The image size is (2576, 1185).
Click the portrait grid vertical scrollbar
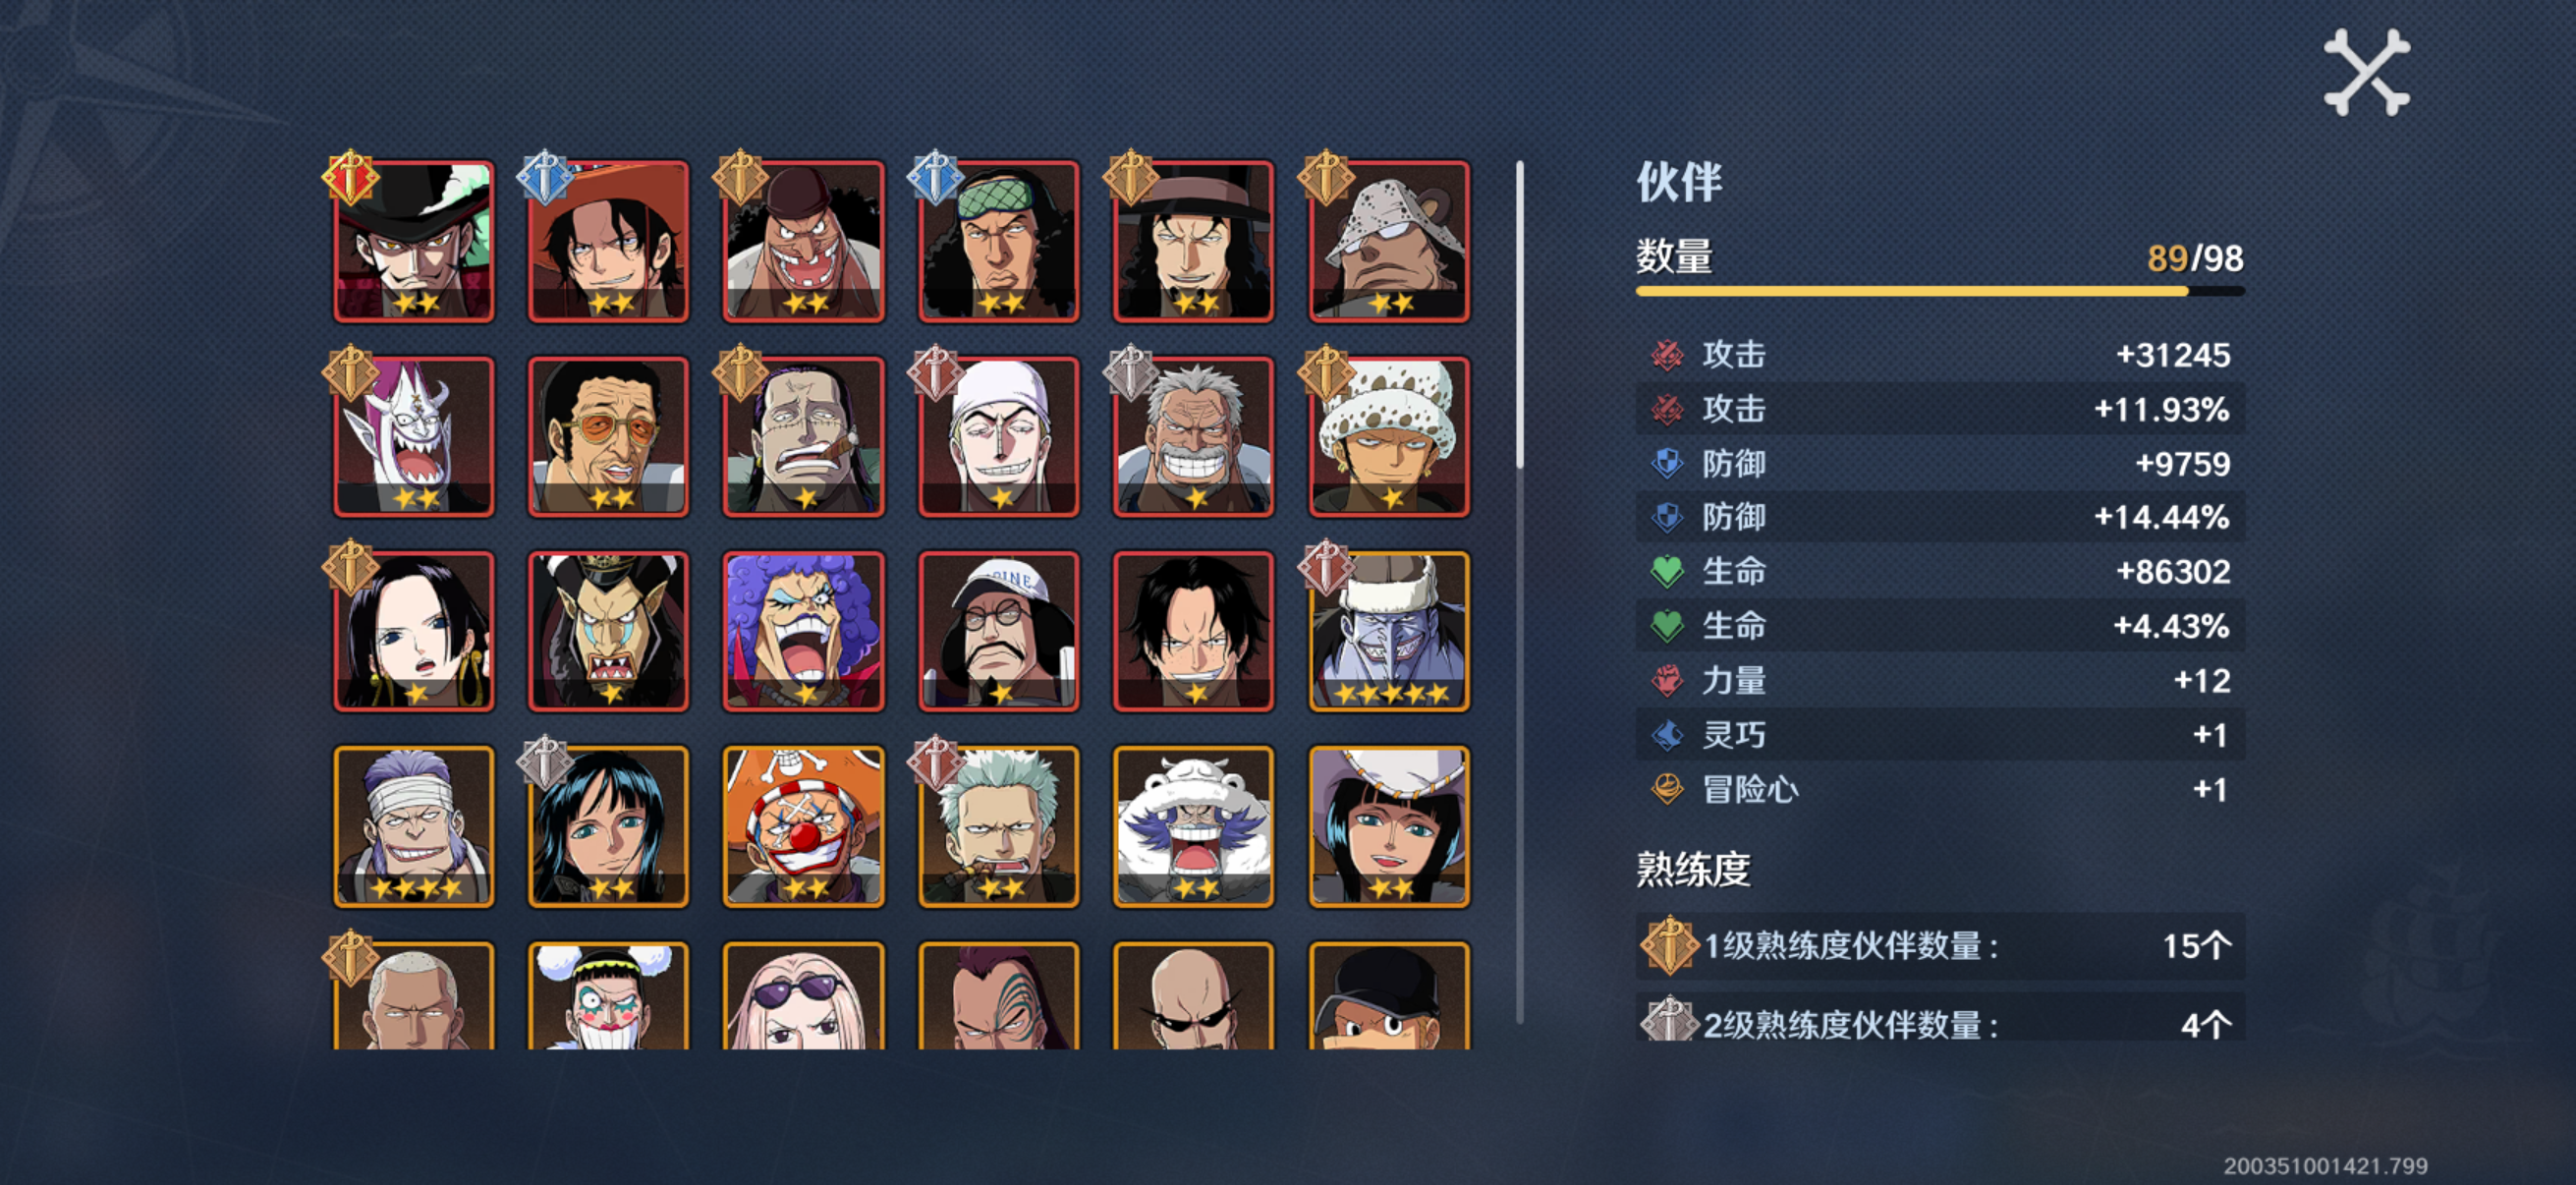(x=1520, y=592)
